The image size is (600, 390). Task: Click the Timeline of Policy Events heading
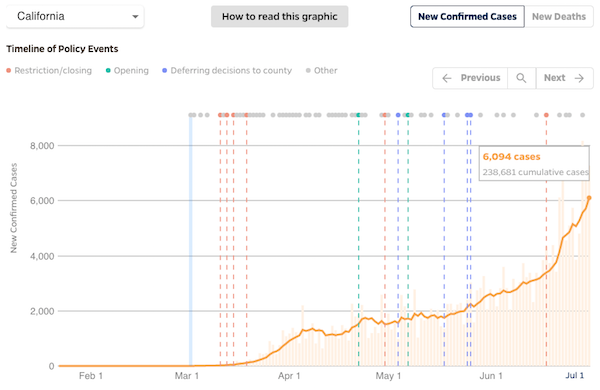(62, 49)
